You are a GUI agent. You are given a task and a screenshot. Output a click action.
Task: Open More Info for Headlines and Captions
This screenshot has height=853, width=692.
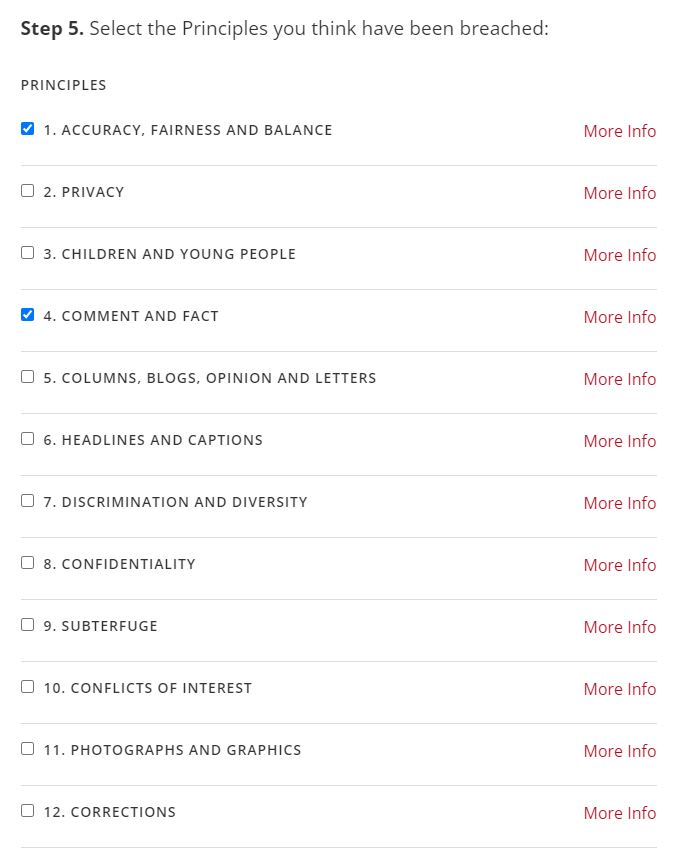[x=620, y=441]
